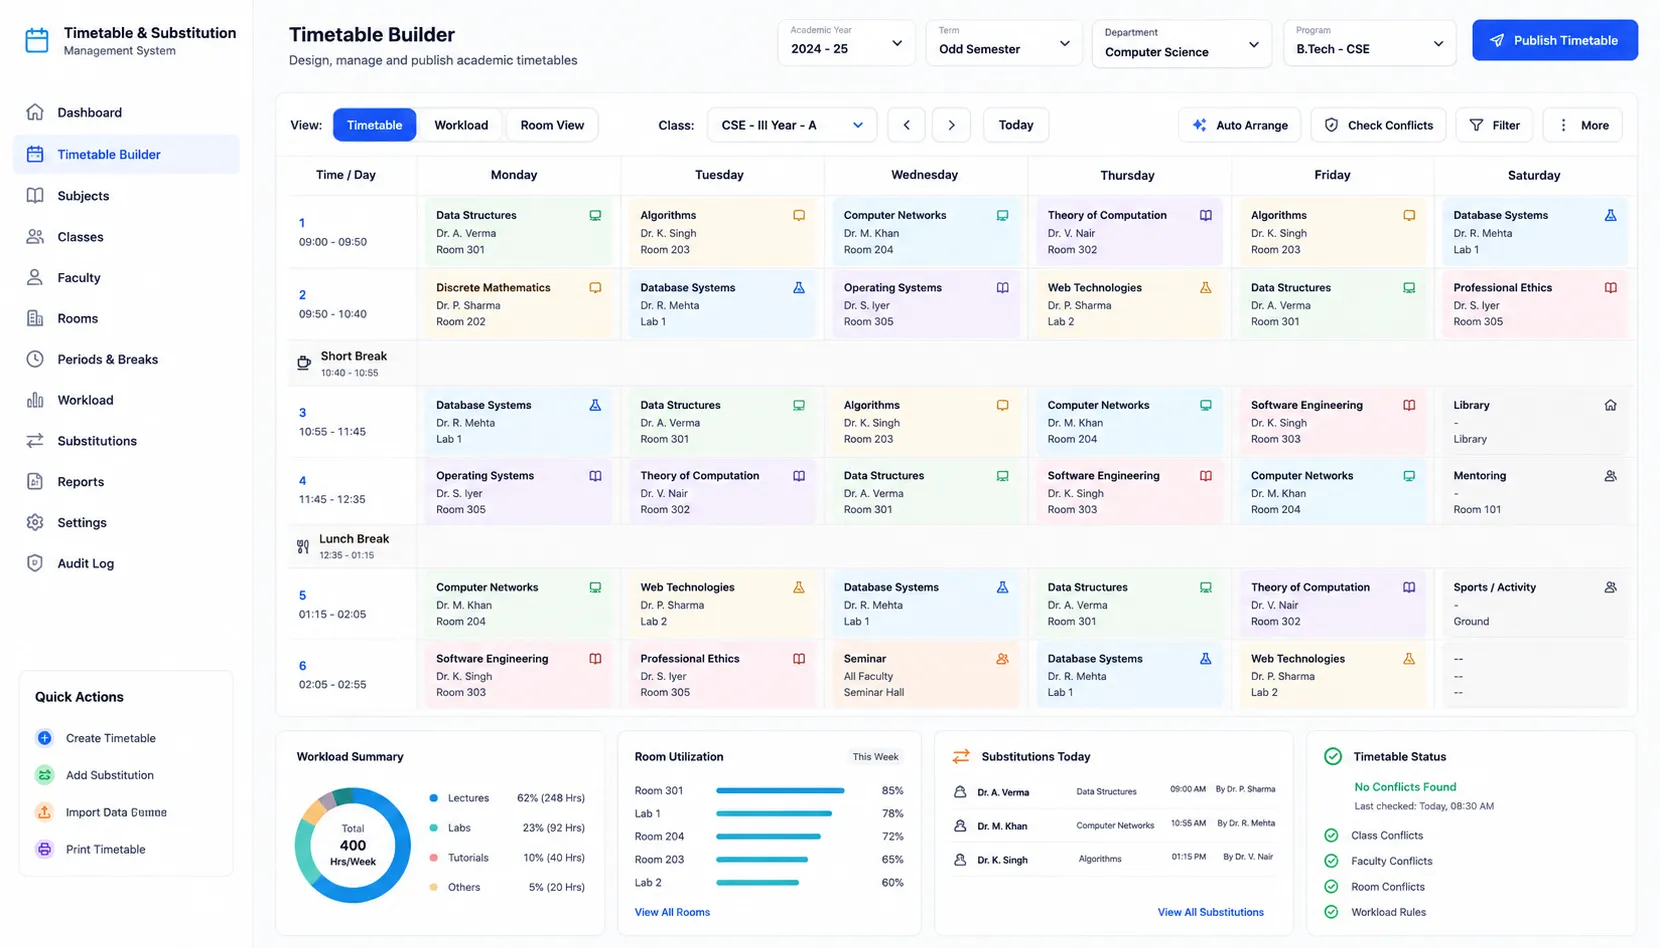Click the Workload bar chart icon in sidebar

point(35,400)
